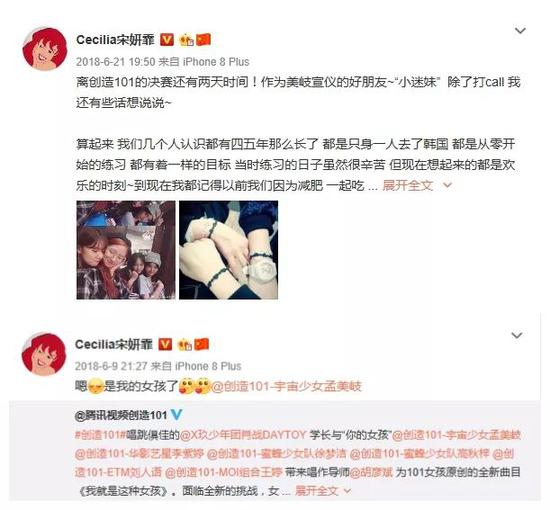Screen dimensions: 550x510
Task: Open second post's profile avatar
Action: [43, 354]
